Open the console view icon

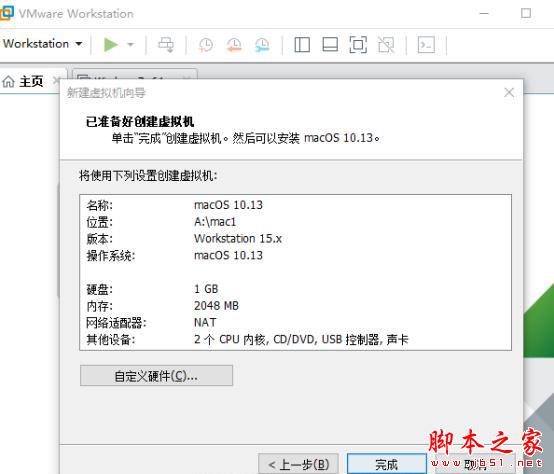point(426,45)
